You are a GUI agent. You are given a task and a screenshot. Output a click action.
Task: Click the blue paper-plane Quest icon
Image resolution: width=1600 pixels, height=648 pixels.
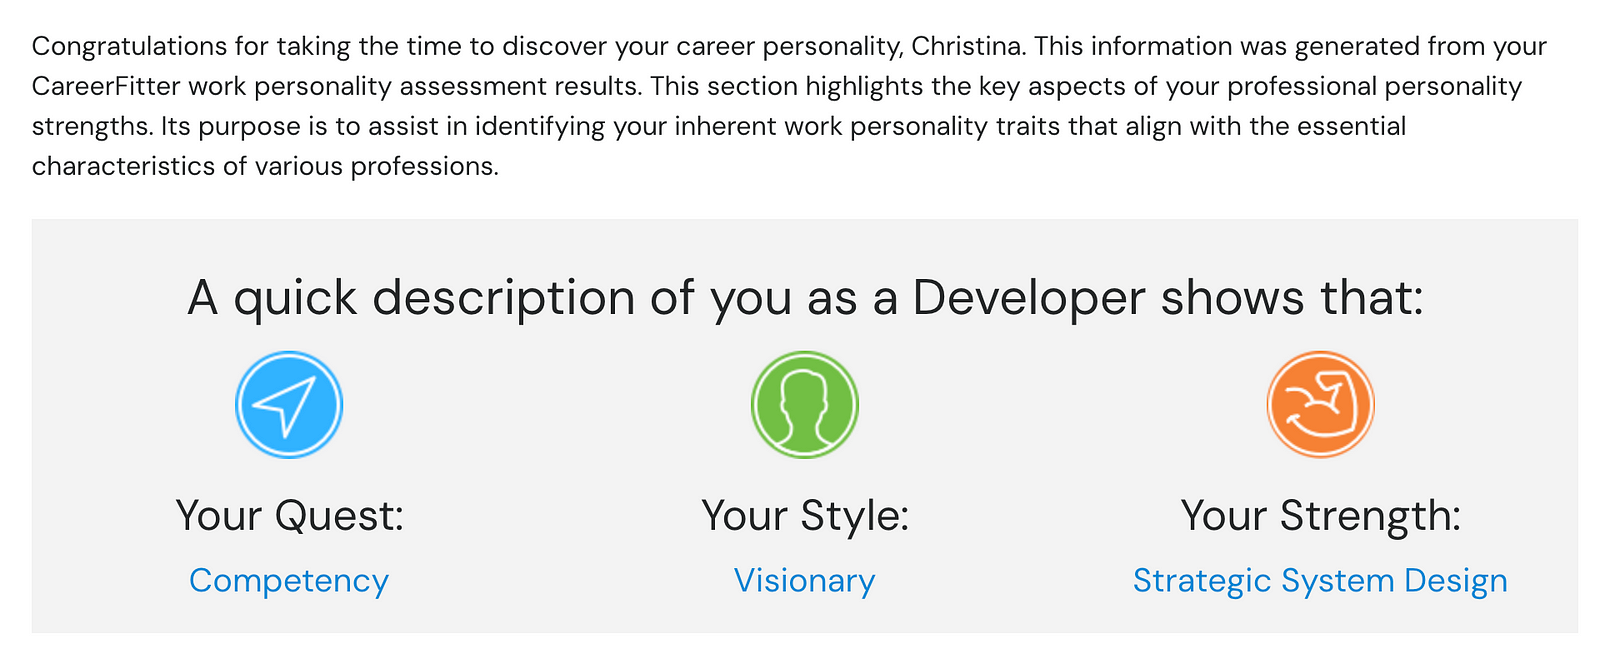289,405
